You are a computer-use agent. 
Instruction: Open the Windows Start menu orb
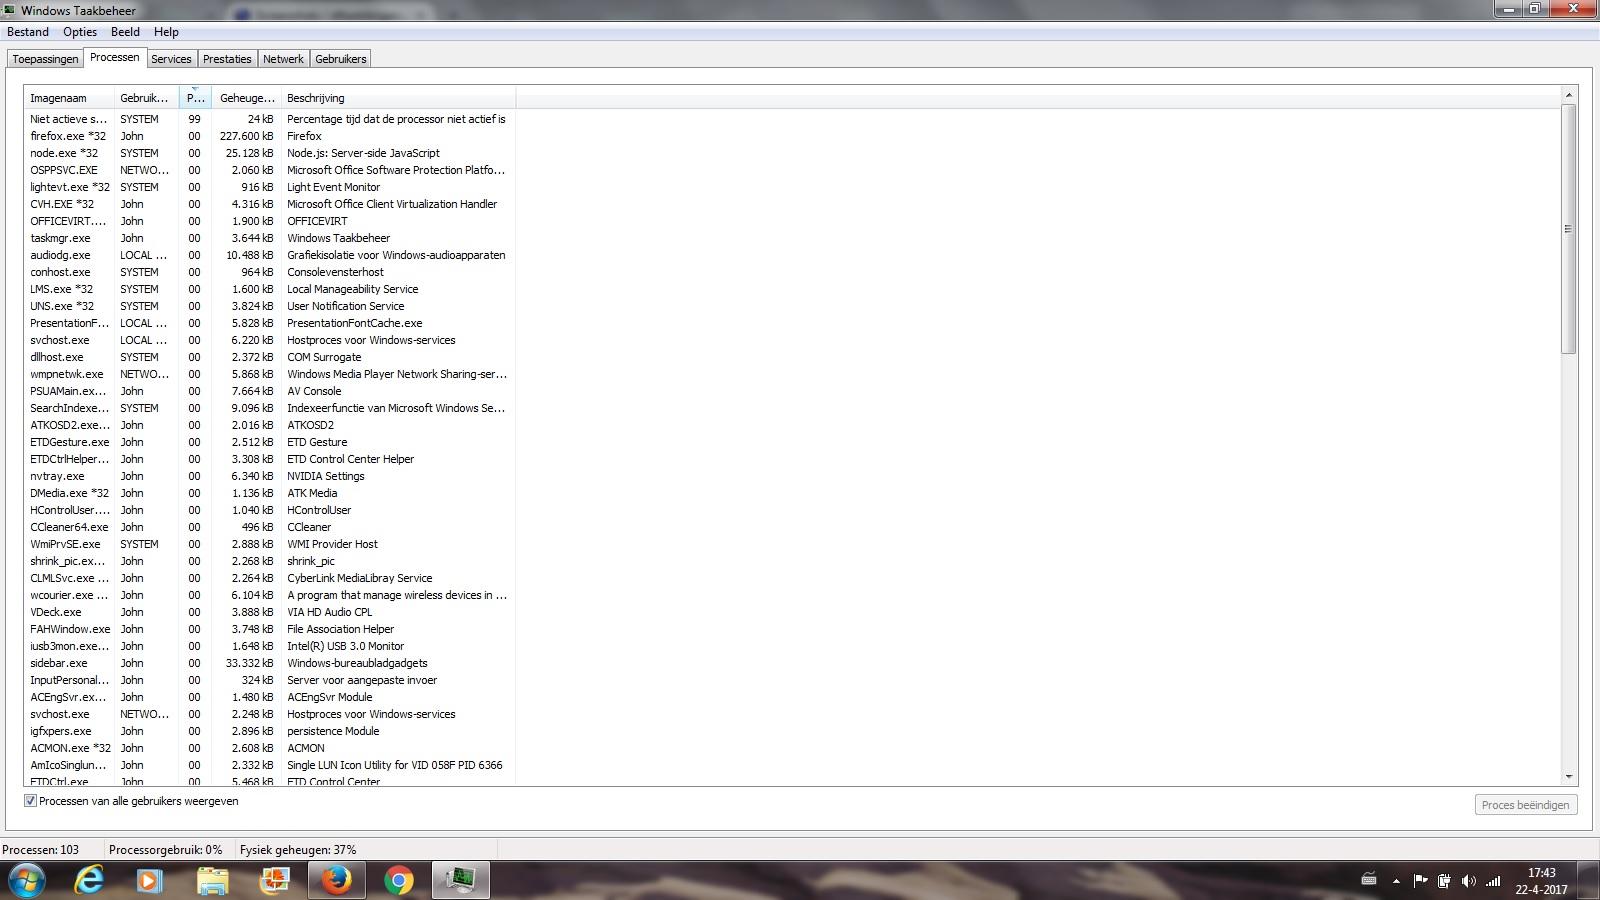point(27,880)
